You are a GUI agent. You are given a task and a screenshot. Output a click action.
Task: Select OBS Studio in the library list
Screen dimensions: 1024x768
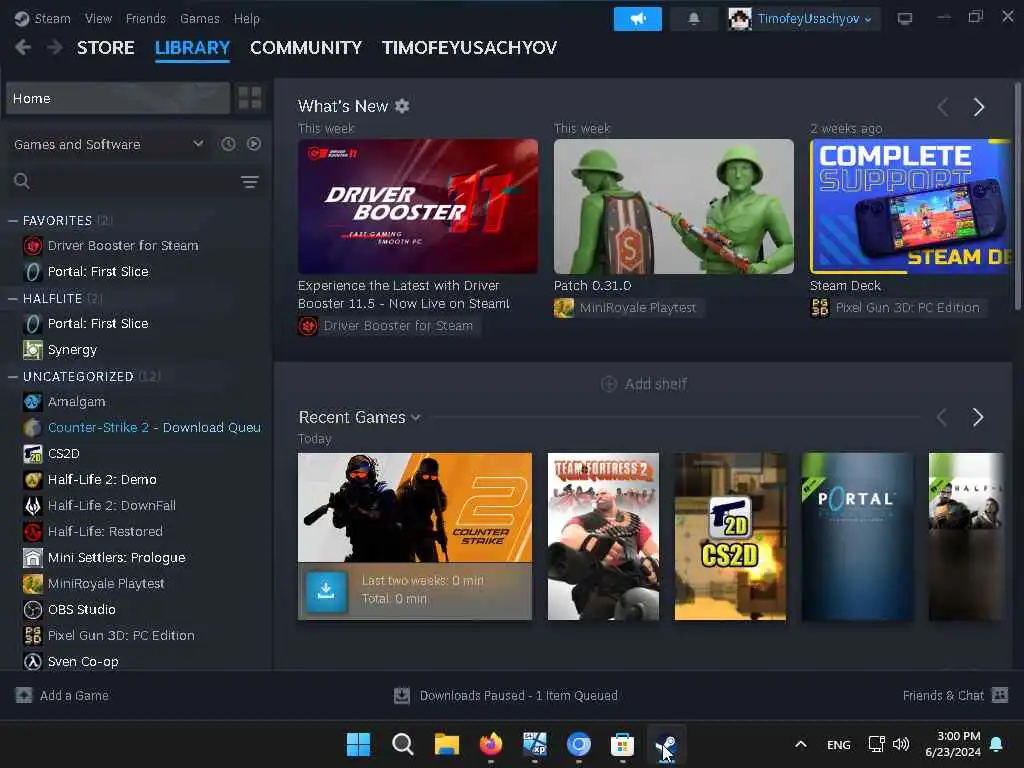[82, 609]
